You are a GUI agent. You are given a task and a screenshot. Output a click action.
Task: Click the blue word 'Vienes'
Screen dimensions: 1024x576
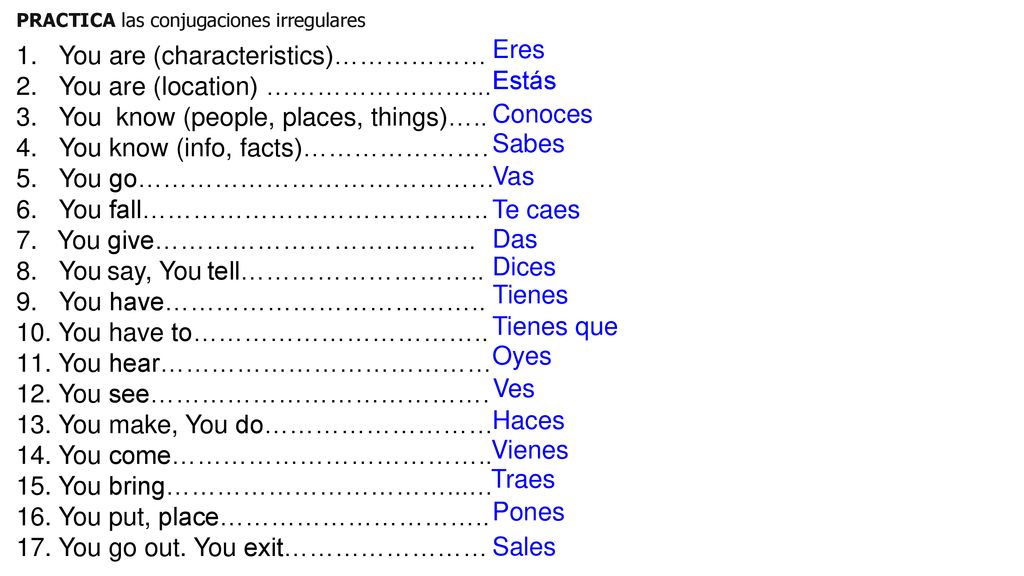pos(530,450)
